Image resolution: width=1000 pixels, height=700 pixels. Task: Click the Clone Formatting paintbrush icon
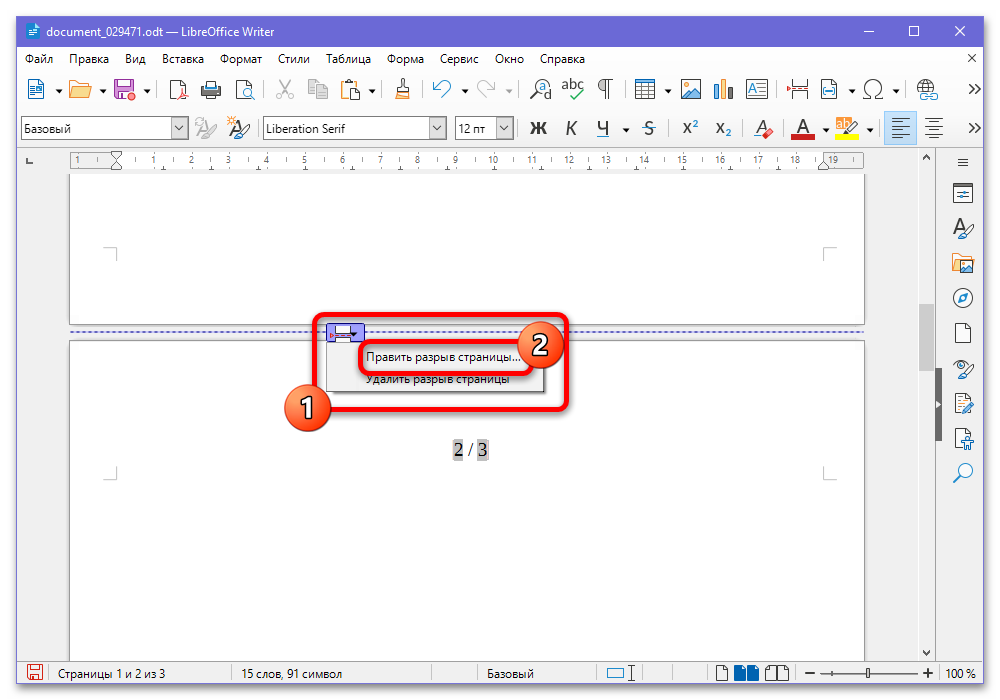pyautogui.click(x=402, y=90)
